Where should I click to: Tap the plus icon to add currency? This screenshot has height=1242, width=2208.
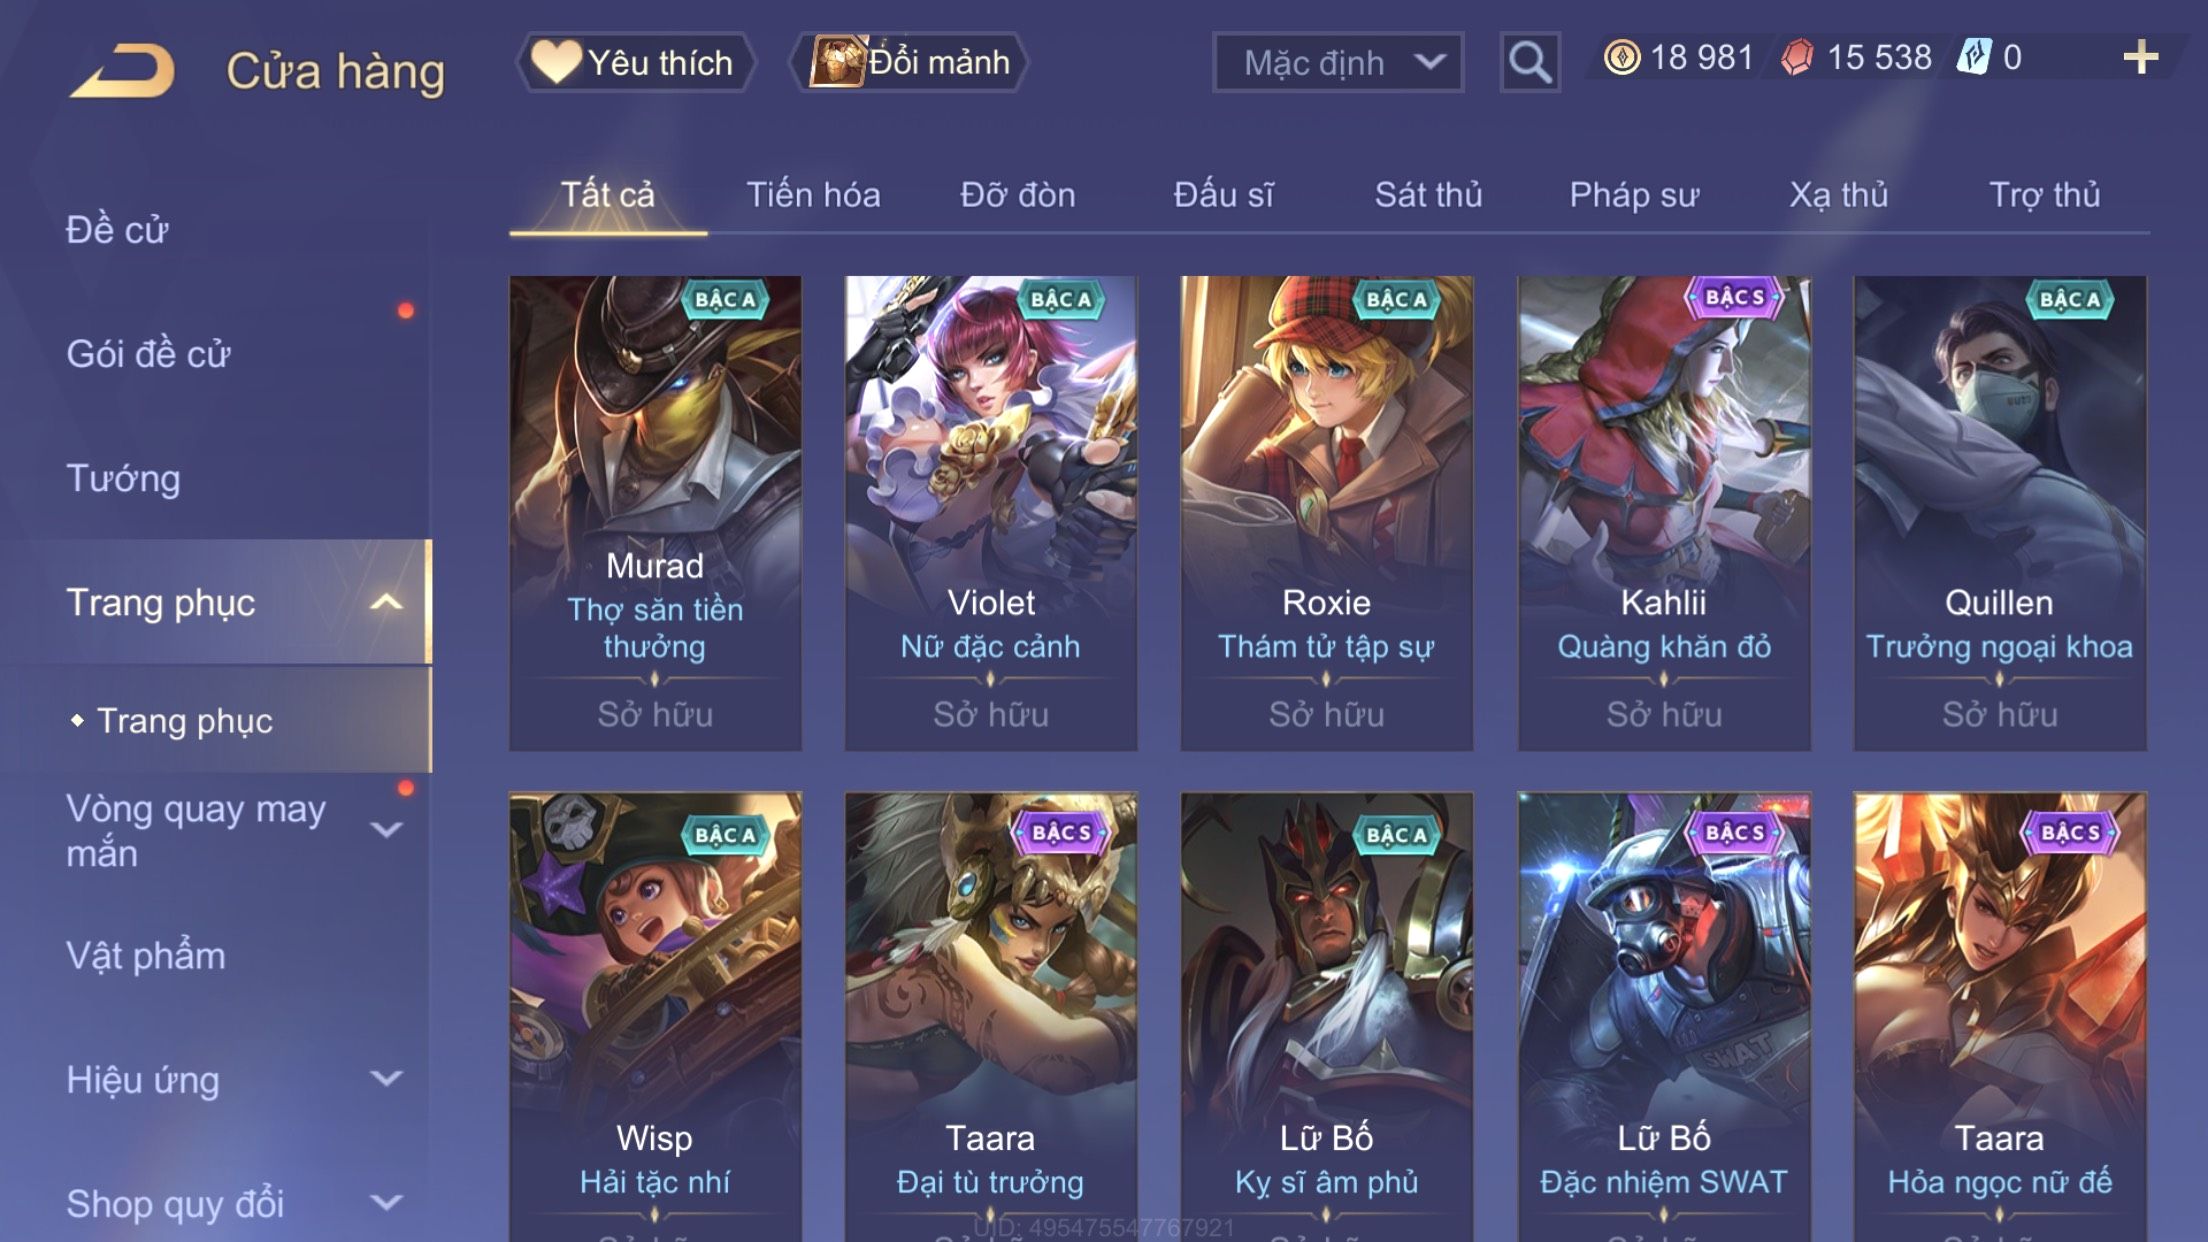click(x=2140, y=57)
